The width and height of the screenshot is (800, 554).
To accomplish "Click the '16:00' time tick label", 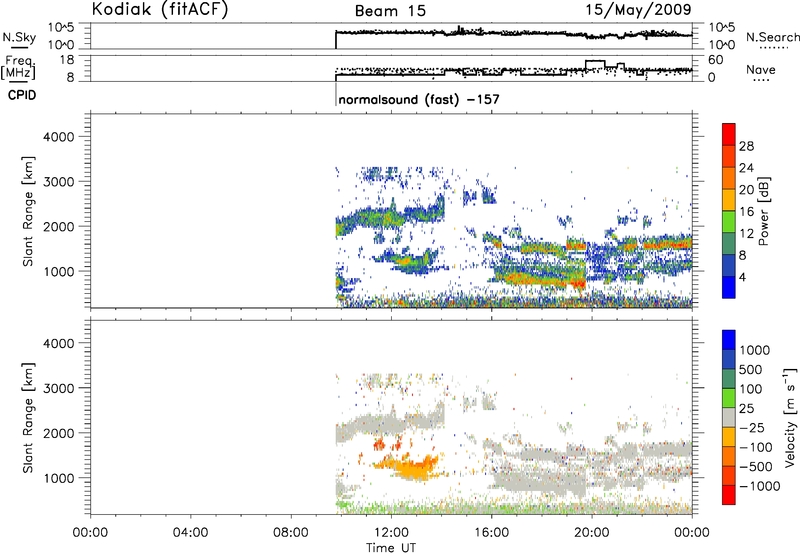I will tap(491, 533).
